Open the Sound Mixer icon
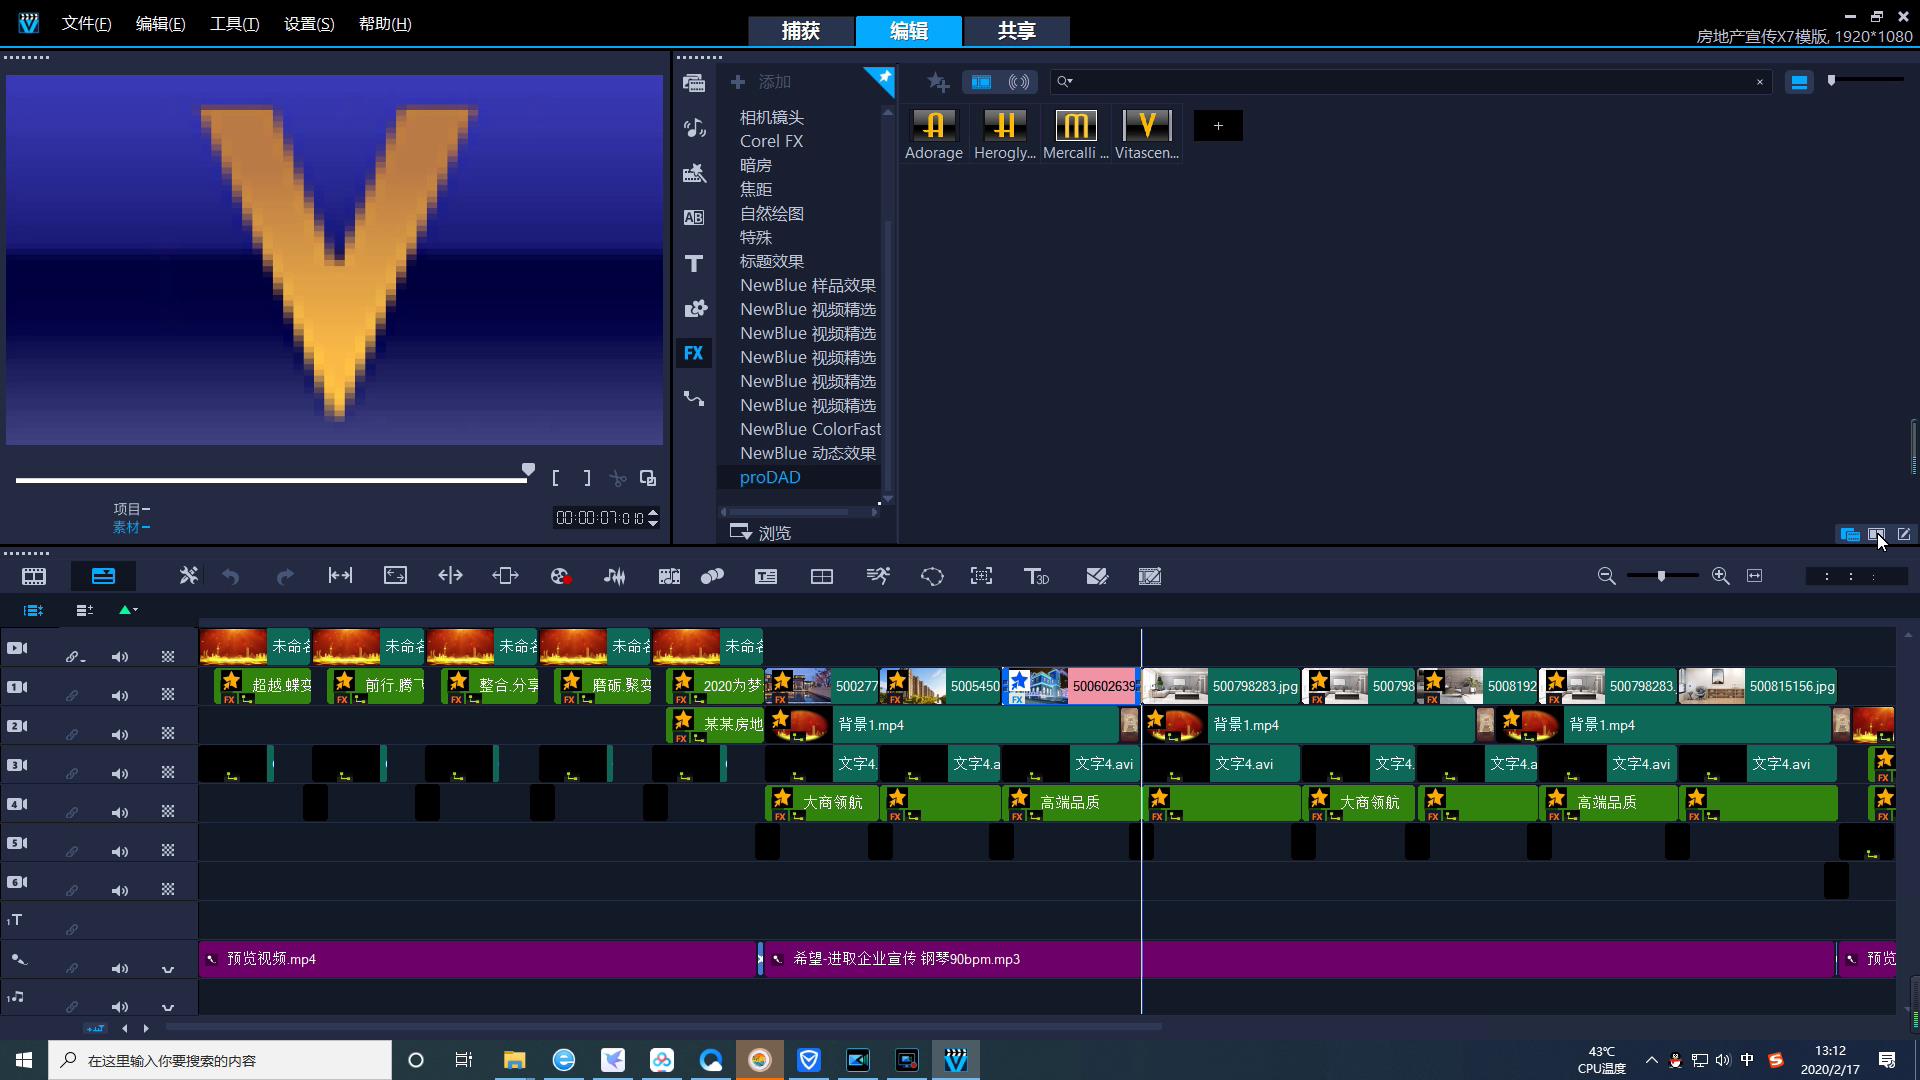The image size is (1920, 1080). (614, 576)
